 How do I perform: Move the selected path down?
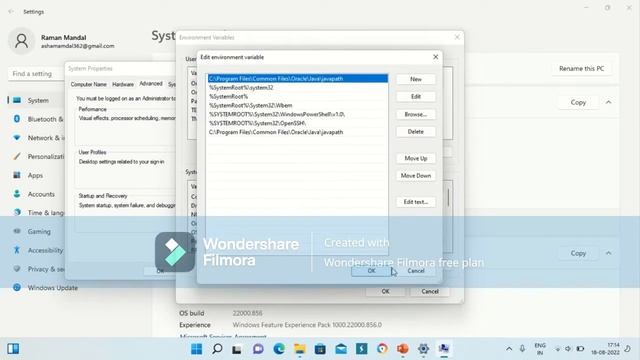(416, 176)
